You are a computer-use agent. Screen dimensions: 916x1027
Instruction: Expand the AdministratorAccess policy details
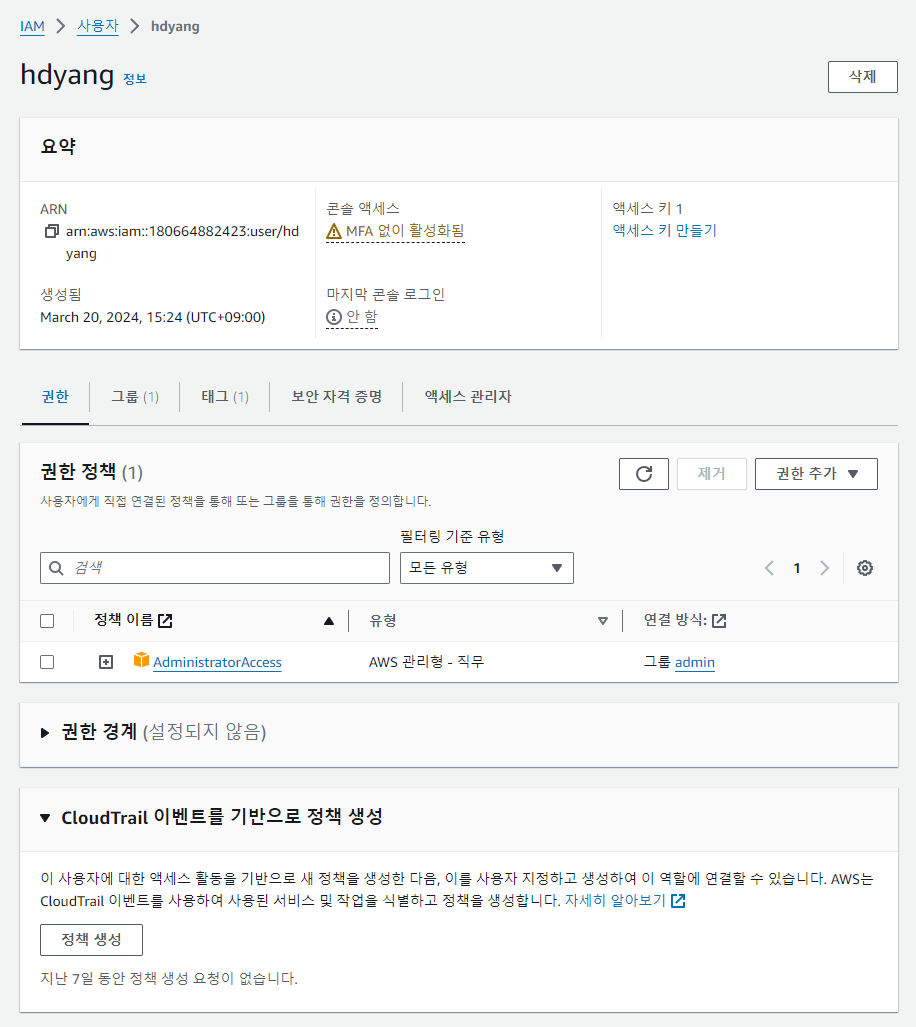(106, 662)
